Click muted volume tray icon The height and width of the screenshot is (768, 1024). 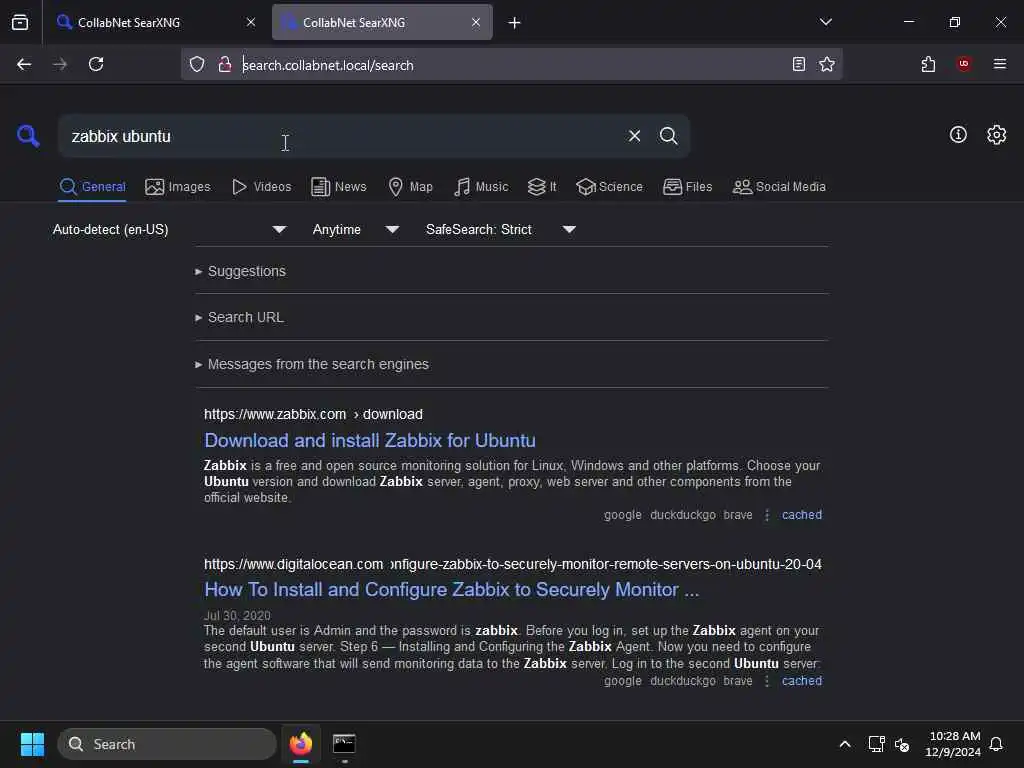[903, 744]
